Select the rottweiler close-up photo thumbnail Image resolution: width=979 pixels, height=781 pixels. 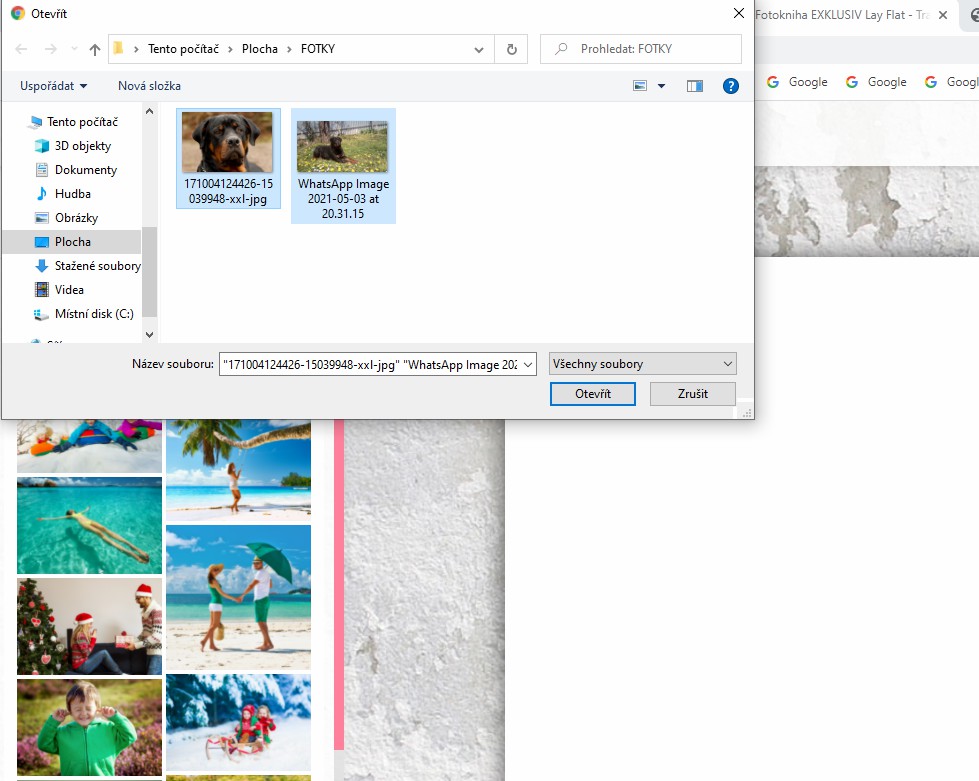[227, 143]
